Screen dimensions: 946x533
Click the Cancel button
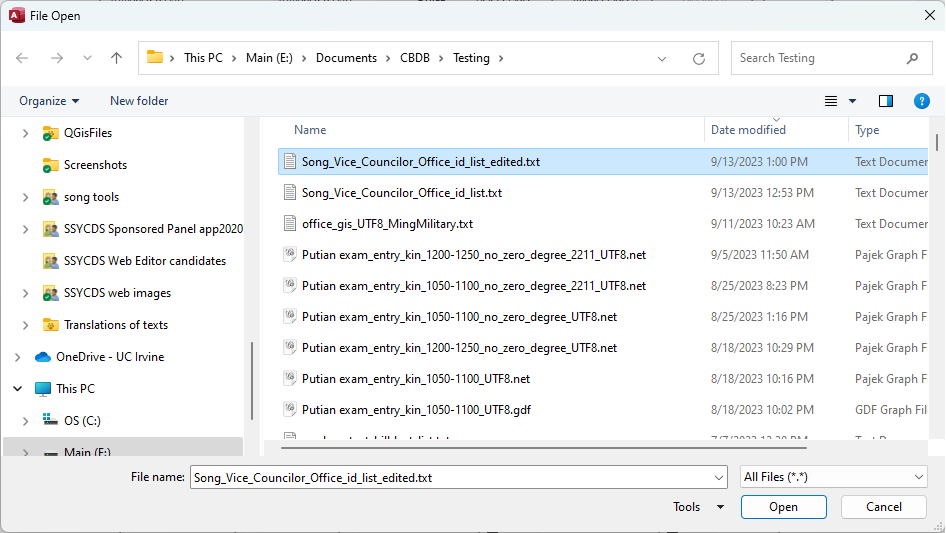click(883, 507)
